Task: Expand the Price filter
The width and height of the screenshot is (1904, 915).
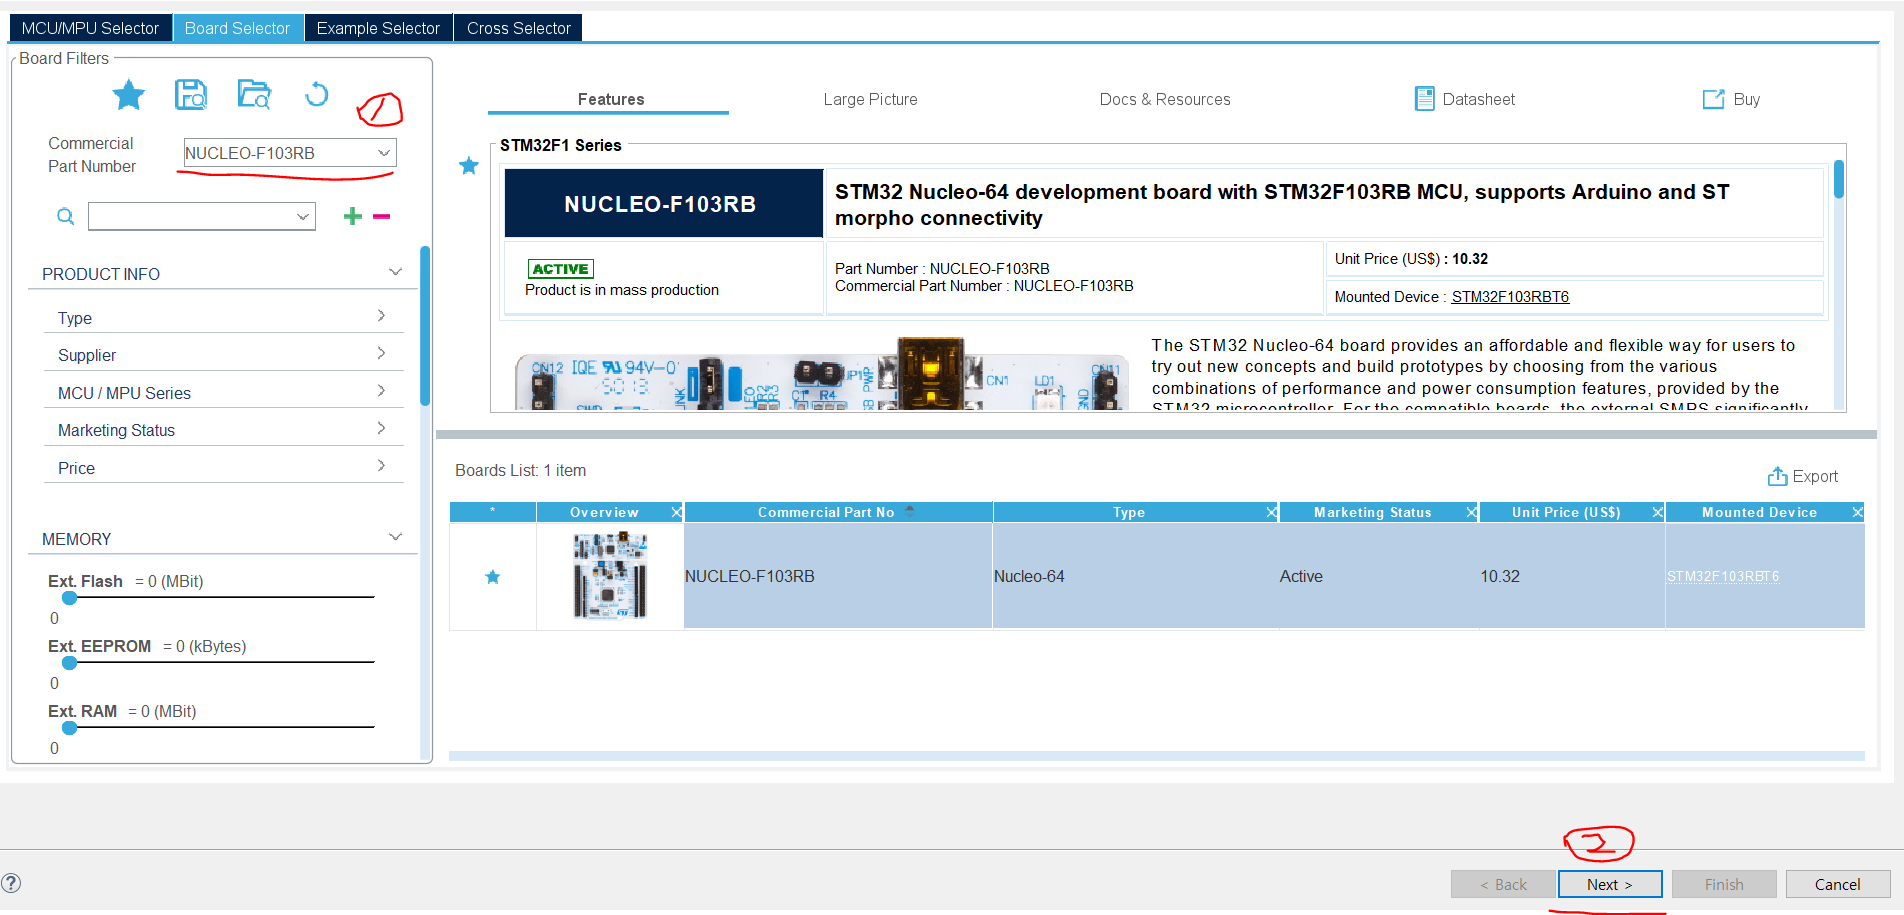Action: [381, 466]
